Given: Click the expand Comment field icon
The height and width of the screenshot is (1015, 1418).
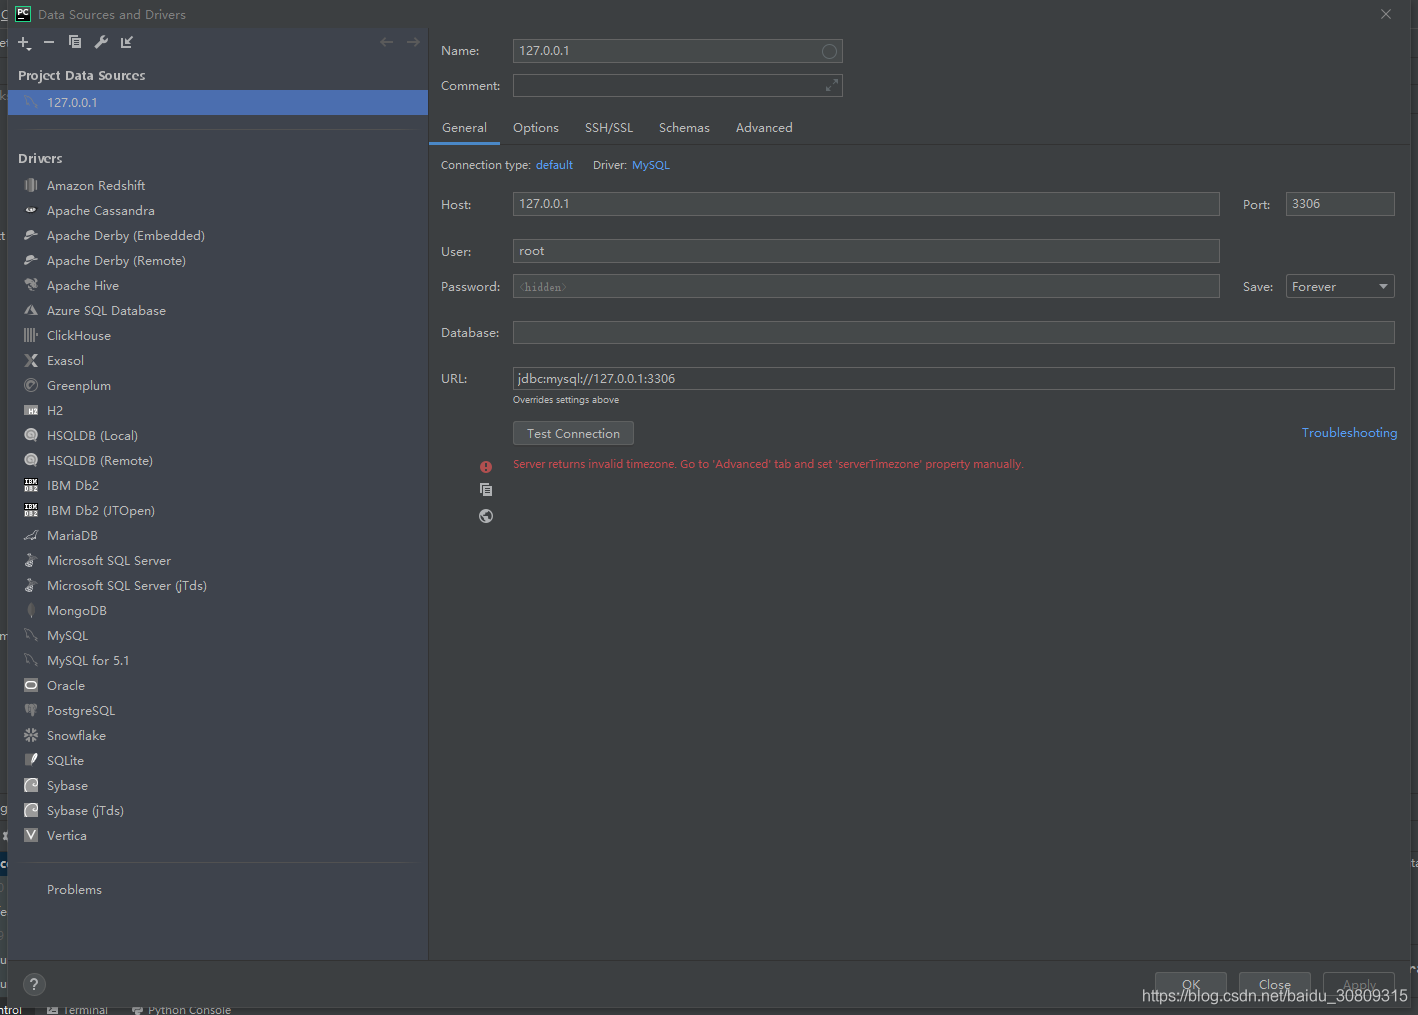Looking at the screenshot, I should point(831,86).
